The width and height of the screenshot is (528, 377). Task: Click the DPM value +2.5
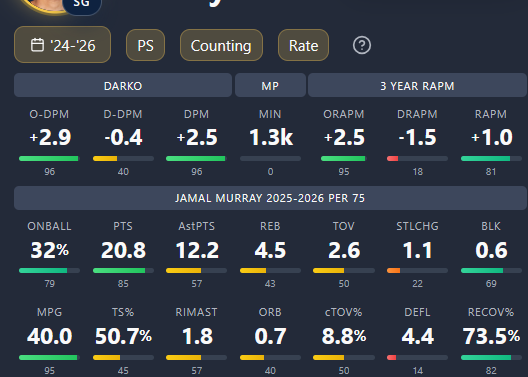pyautogui.click(x=197, y=137)
